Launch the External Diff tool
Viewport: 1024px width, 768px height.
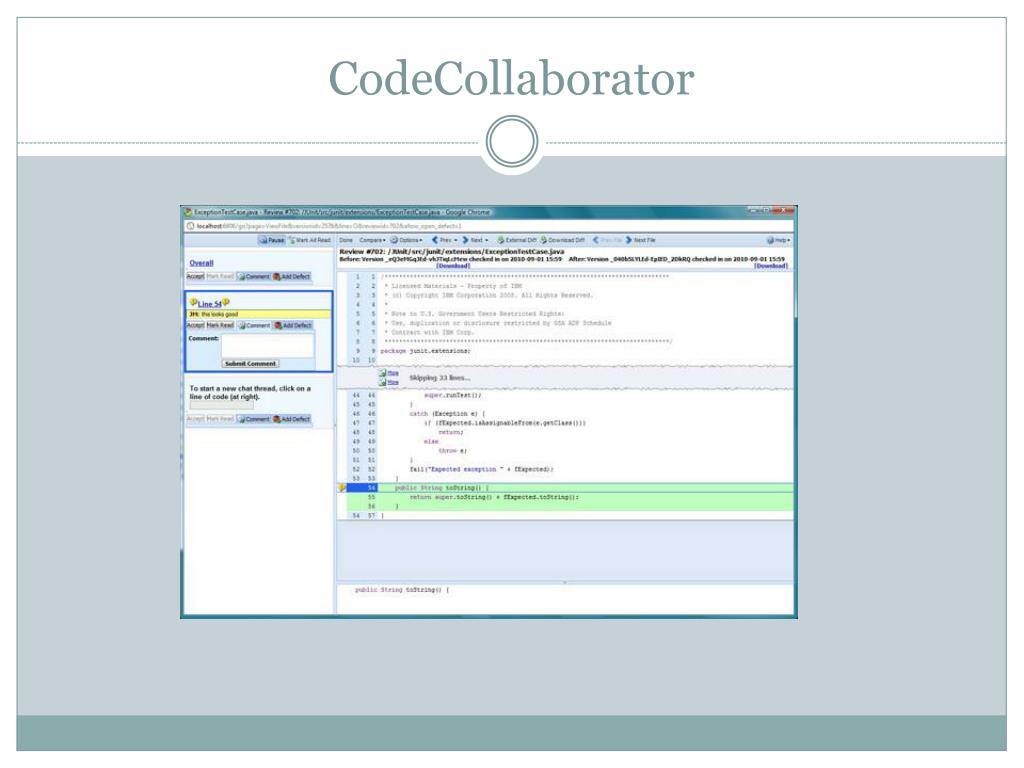click(x=517, y=240)
